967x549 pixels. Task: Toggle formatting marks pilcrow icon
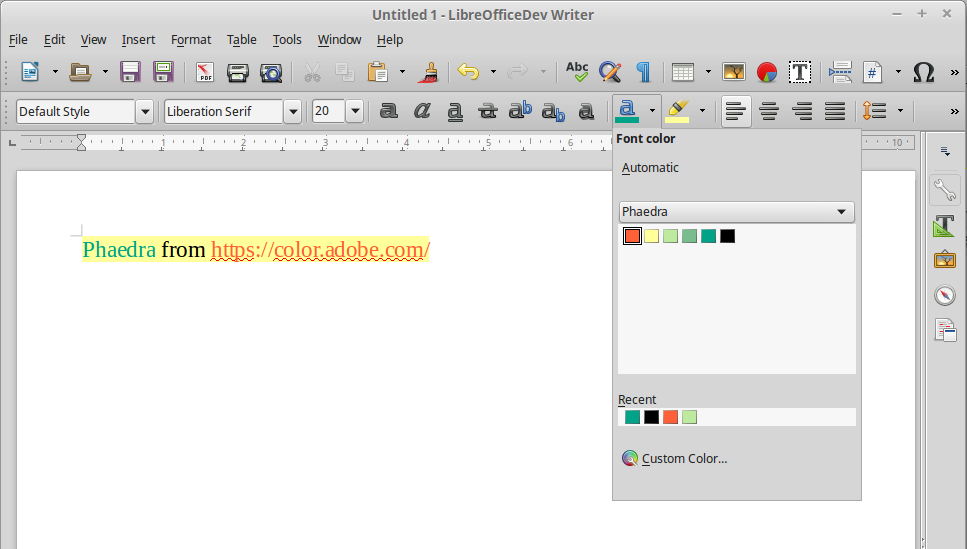coord(643,72)
